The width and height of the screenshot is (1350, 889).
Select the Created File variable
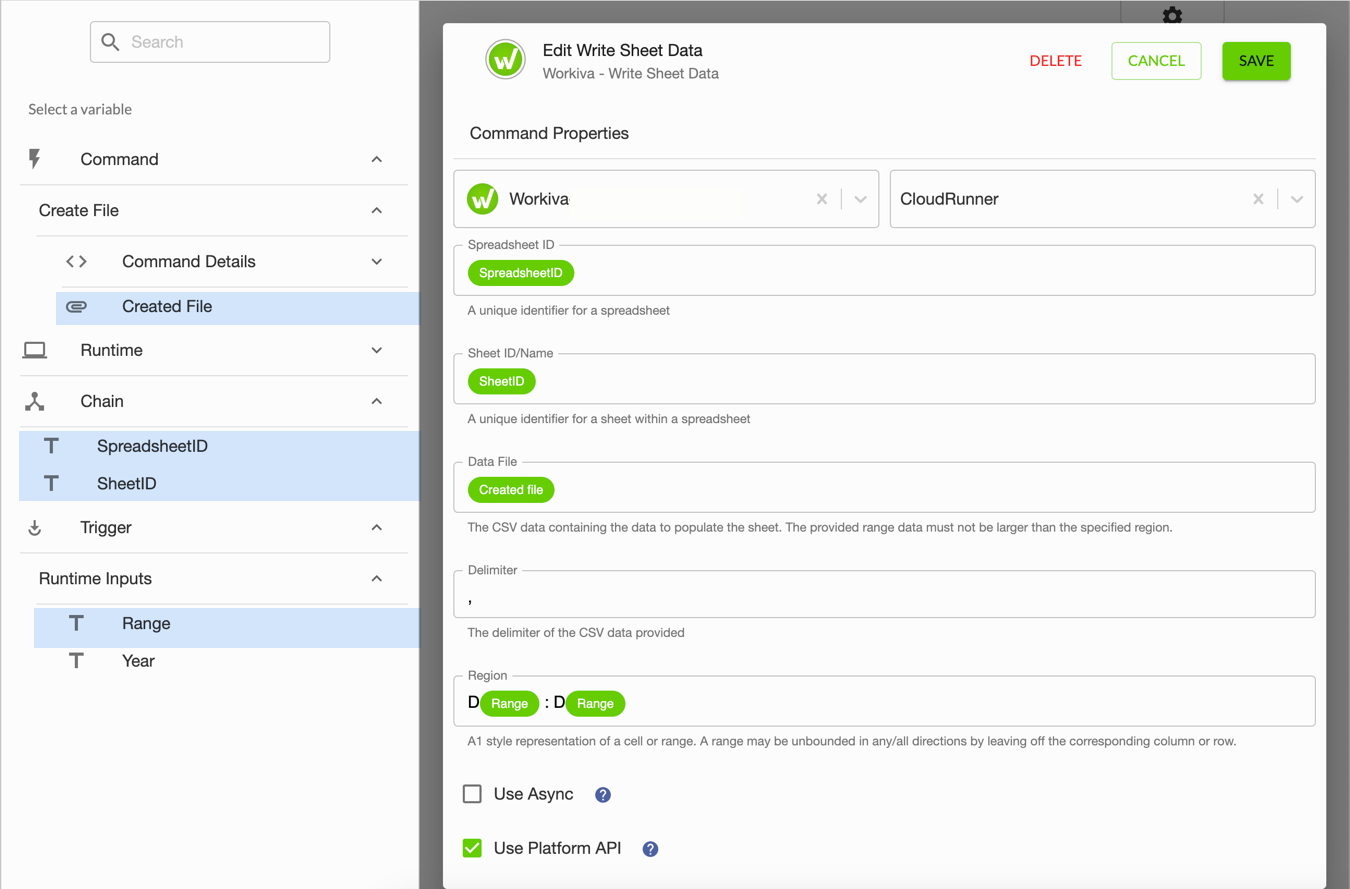point(237,307)
